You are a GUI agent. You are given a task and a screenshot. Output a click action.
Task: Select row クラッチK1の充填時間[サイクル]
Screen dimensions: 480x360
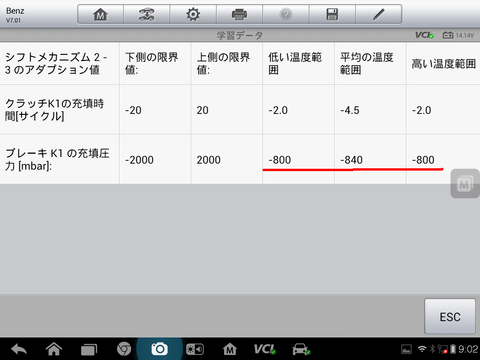54,110
